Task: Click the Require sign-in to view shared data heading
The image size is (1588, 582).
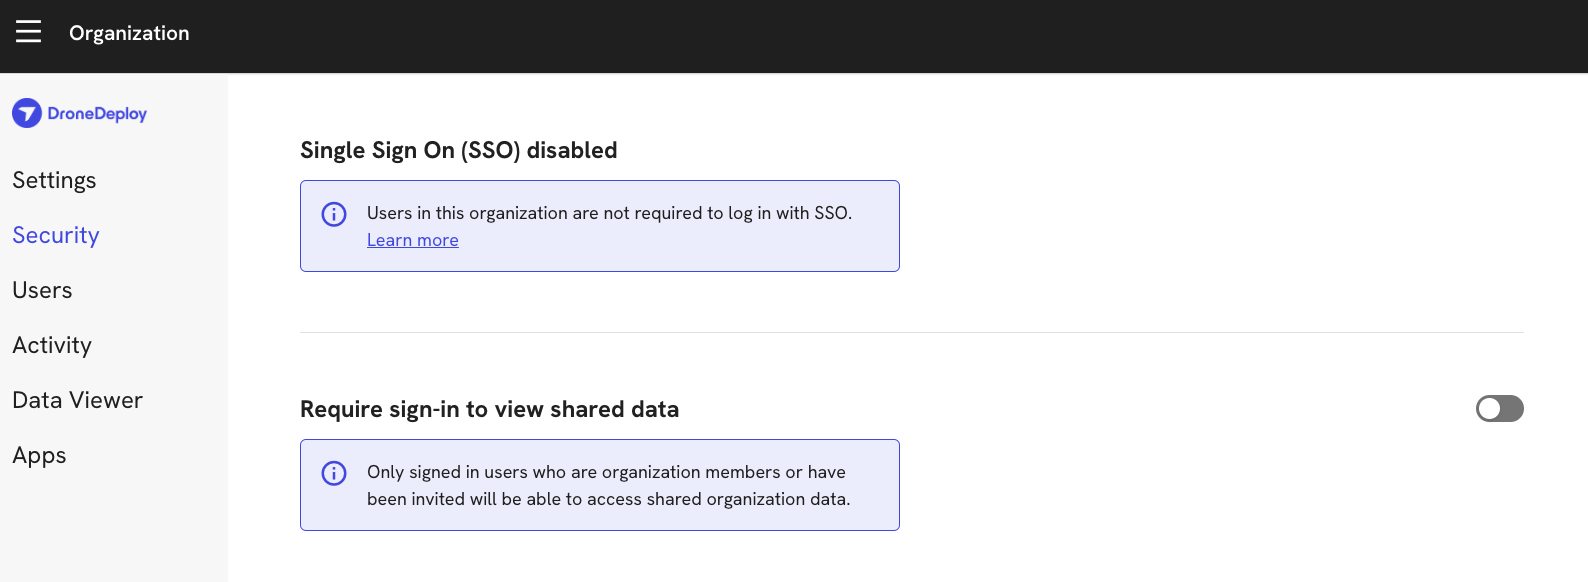Action: pyautogui.click(x=489, y=409)
